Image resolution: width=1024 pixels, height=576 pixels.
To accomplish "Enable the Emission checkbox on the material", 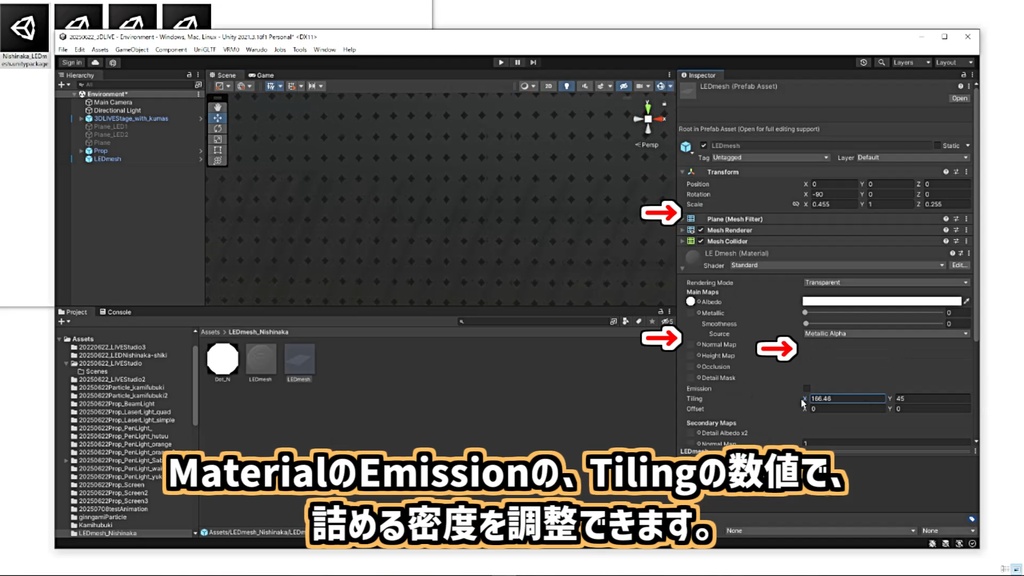I will point(807,387).
